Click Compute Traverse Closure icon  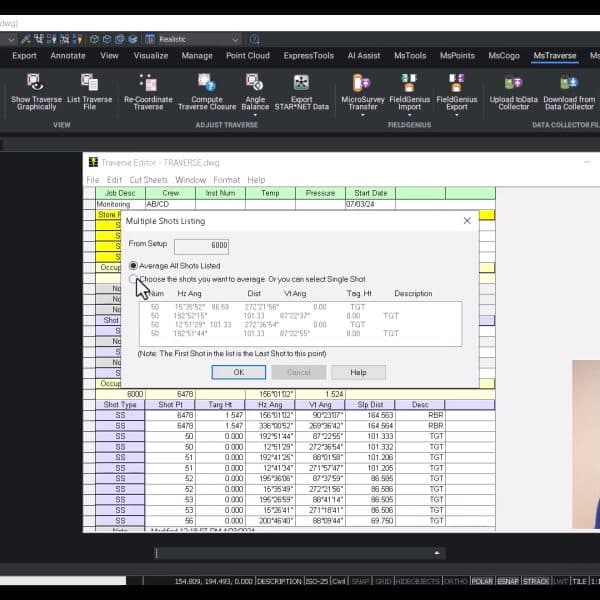(206, 83)
